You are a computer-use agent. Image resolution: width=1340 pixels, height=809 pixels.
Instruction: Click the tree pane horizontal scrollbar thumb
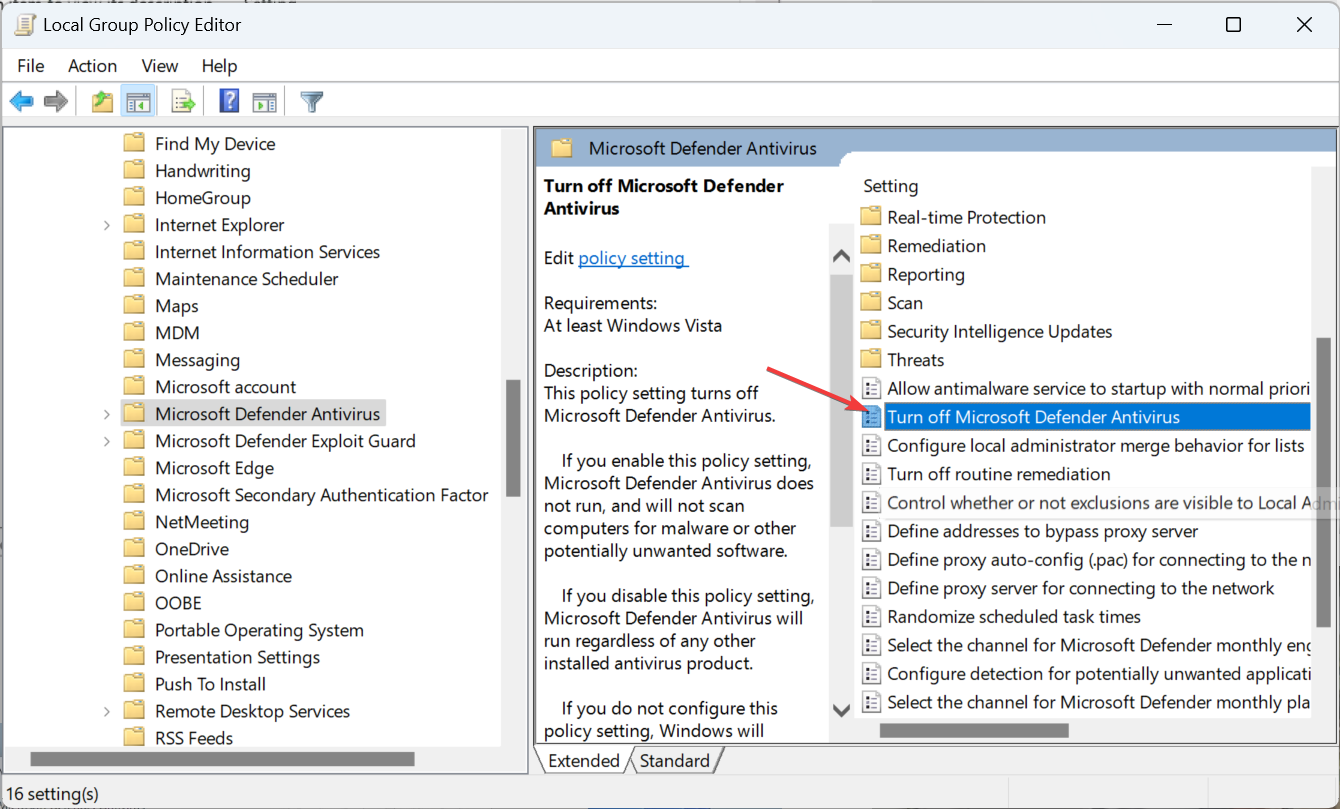point(222,759)
